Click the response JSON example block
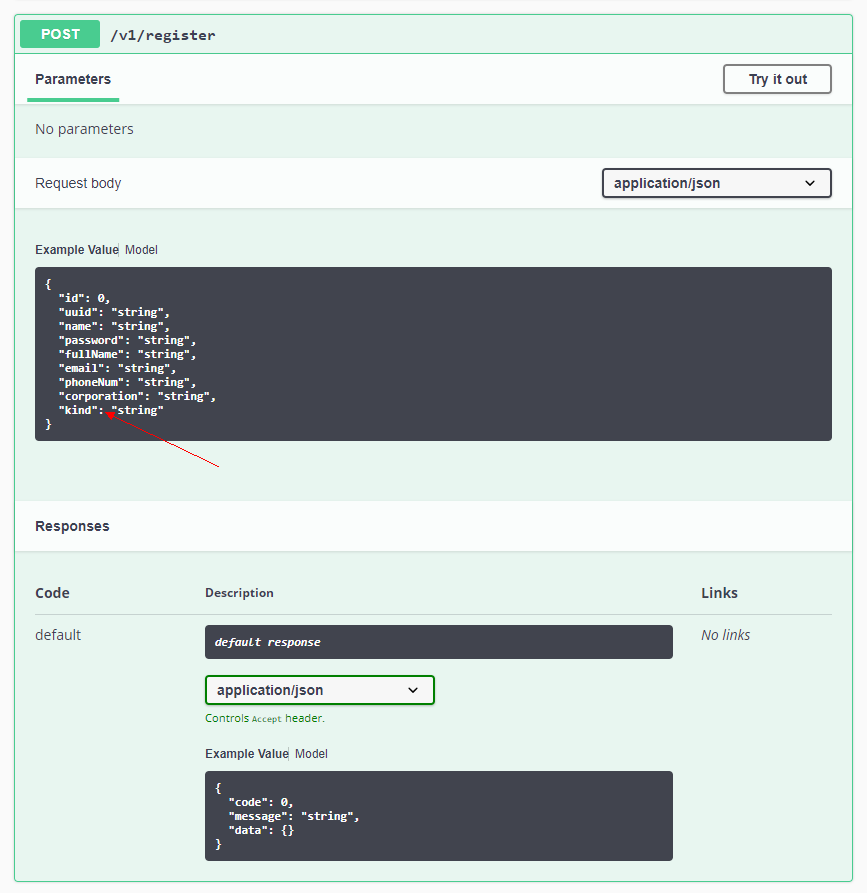Viewport: 867px width, 893px height. pyautogui.click(x=439, y=816)
